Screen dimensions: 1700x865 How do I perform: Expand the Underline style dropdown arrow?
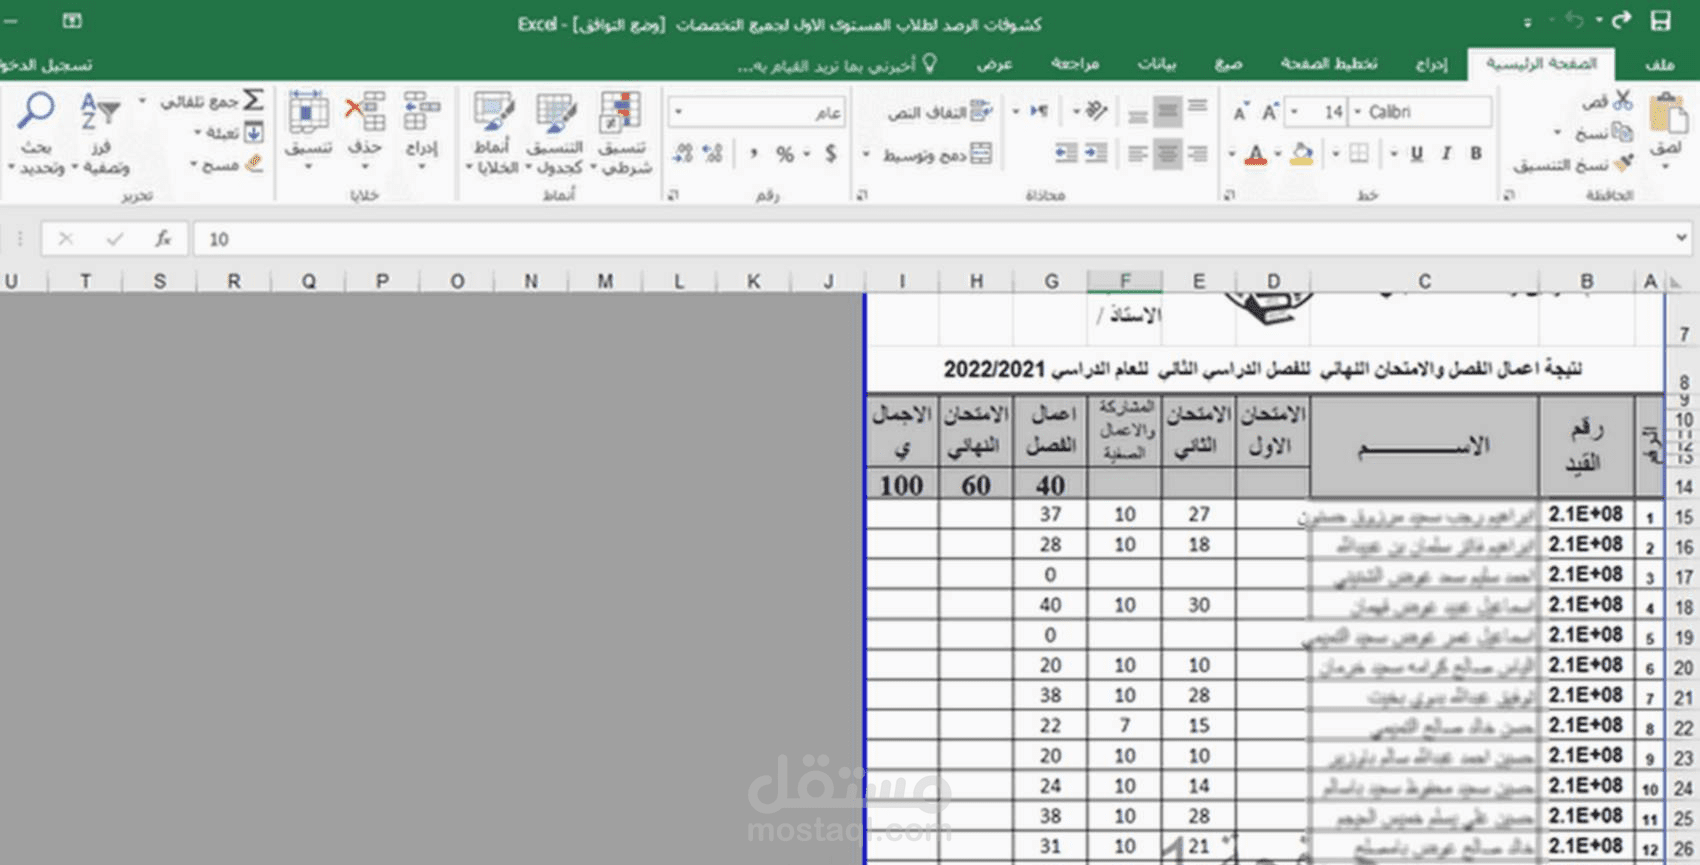(x=1394, y=154)
